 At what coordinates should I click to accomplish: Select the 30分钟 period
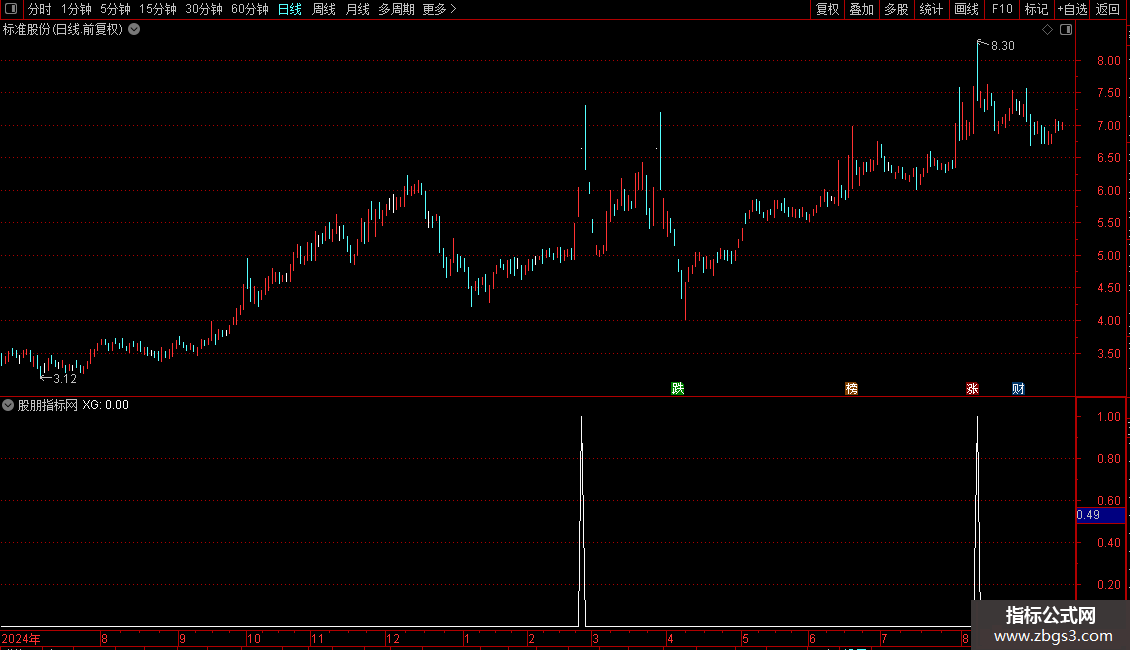(203, 9)
